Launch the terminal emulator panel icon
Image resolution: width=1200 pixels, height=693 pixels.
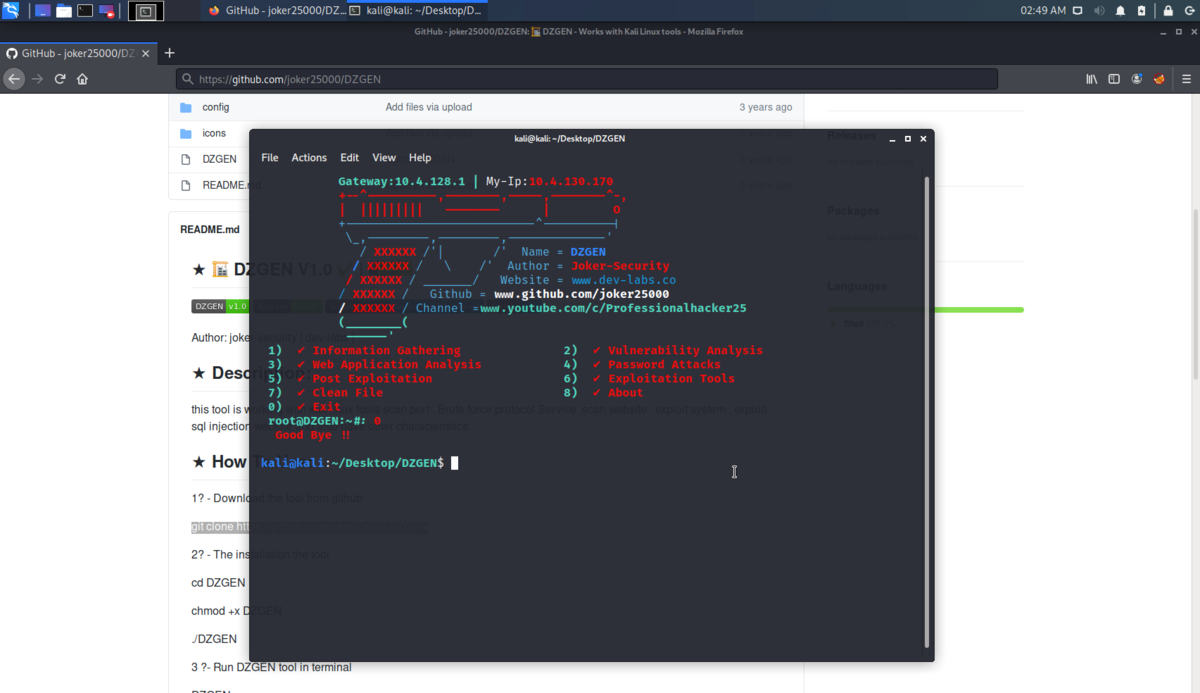[x=85, y=11]
